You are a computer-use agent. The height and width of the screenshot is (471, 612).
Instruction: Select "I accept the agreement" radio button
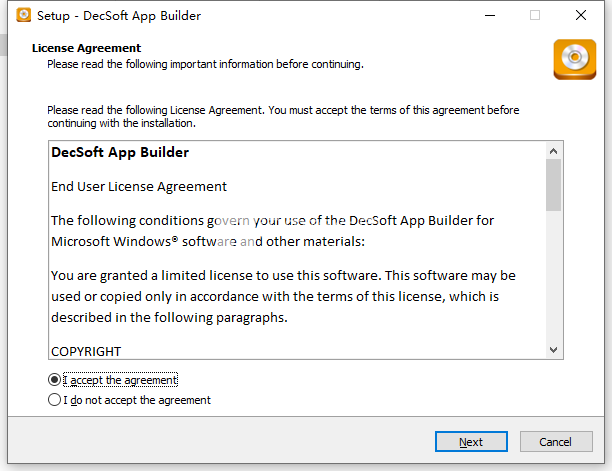[x=54, y=380]
